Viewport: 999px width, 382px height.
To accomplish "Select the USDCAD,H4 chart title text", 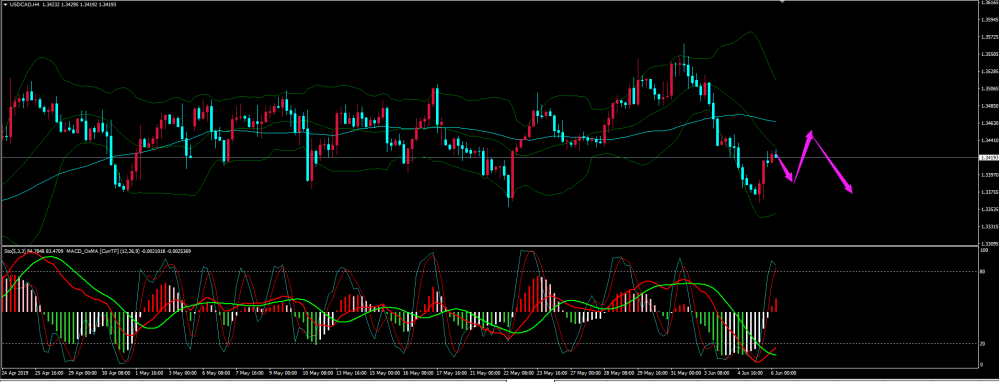I will click(x=24, y=5).
